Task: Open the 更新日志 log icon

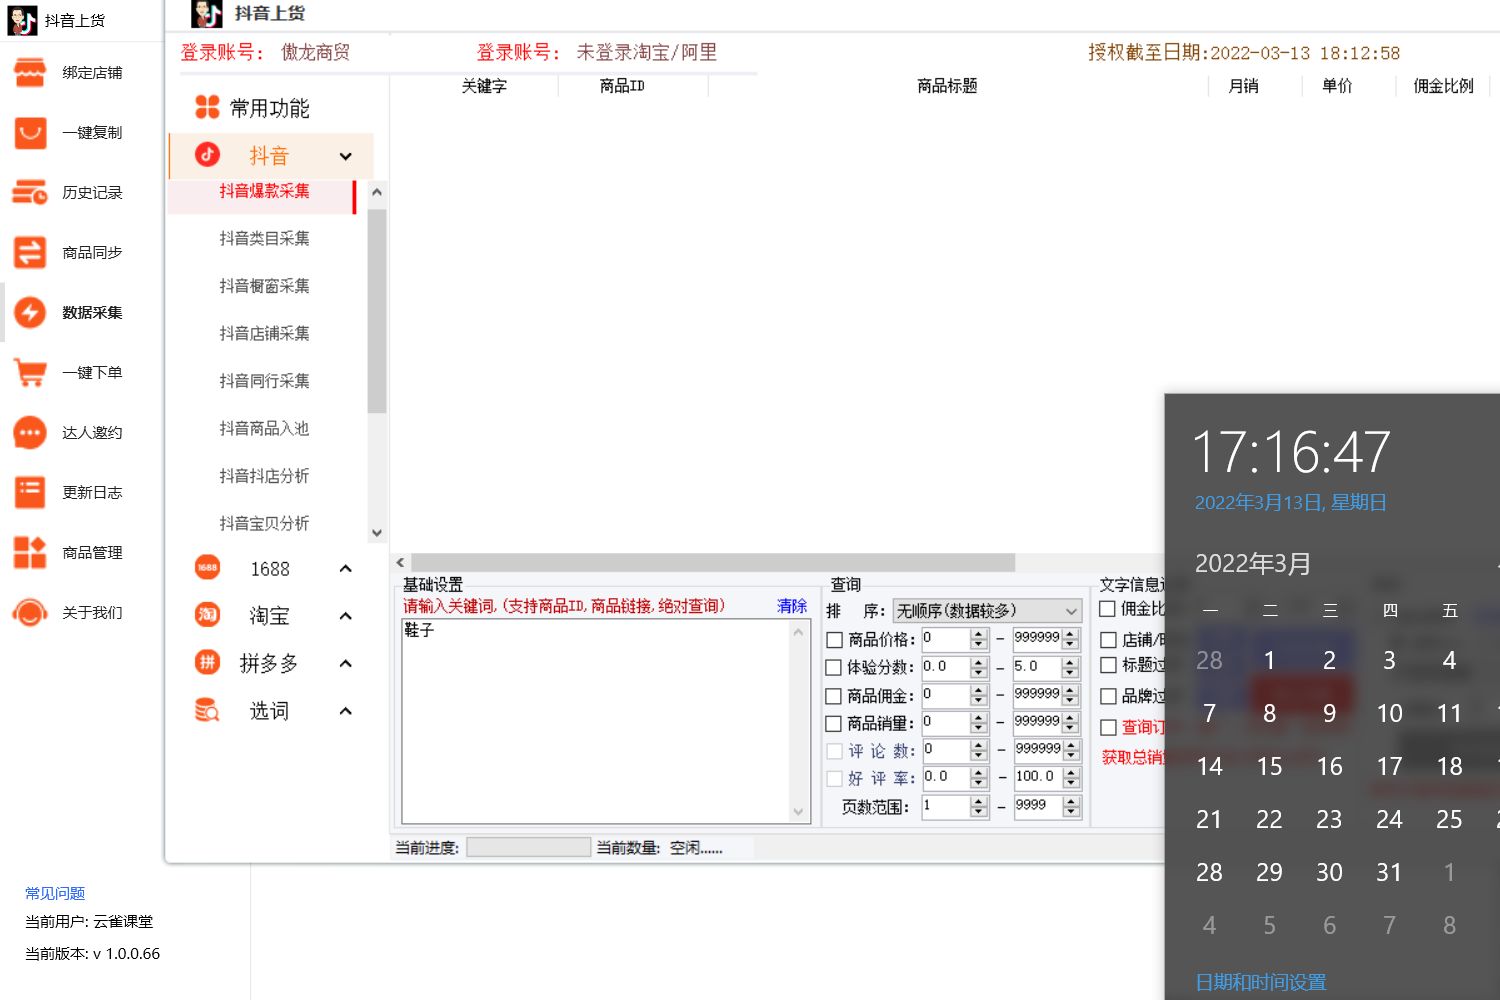Action: (x=30, y=493)
